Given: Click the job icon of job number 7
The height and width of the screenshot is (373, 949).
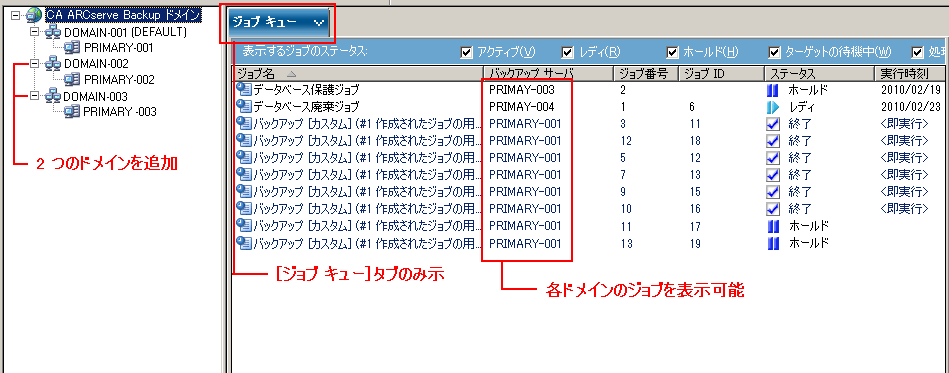Looking at the screenshot, I should [244, 175].
